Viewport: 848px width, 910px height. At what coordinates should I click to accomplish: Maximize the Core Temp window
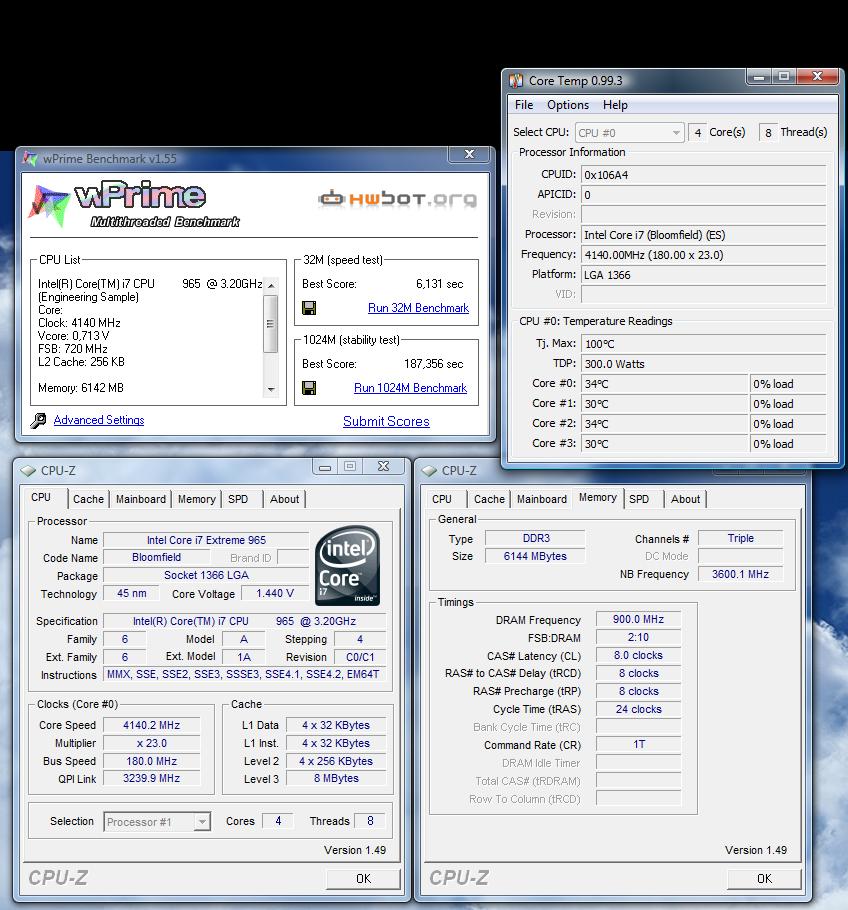(x=784, y=76)
